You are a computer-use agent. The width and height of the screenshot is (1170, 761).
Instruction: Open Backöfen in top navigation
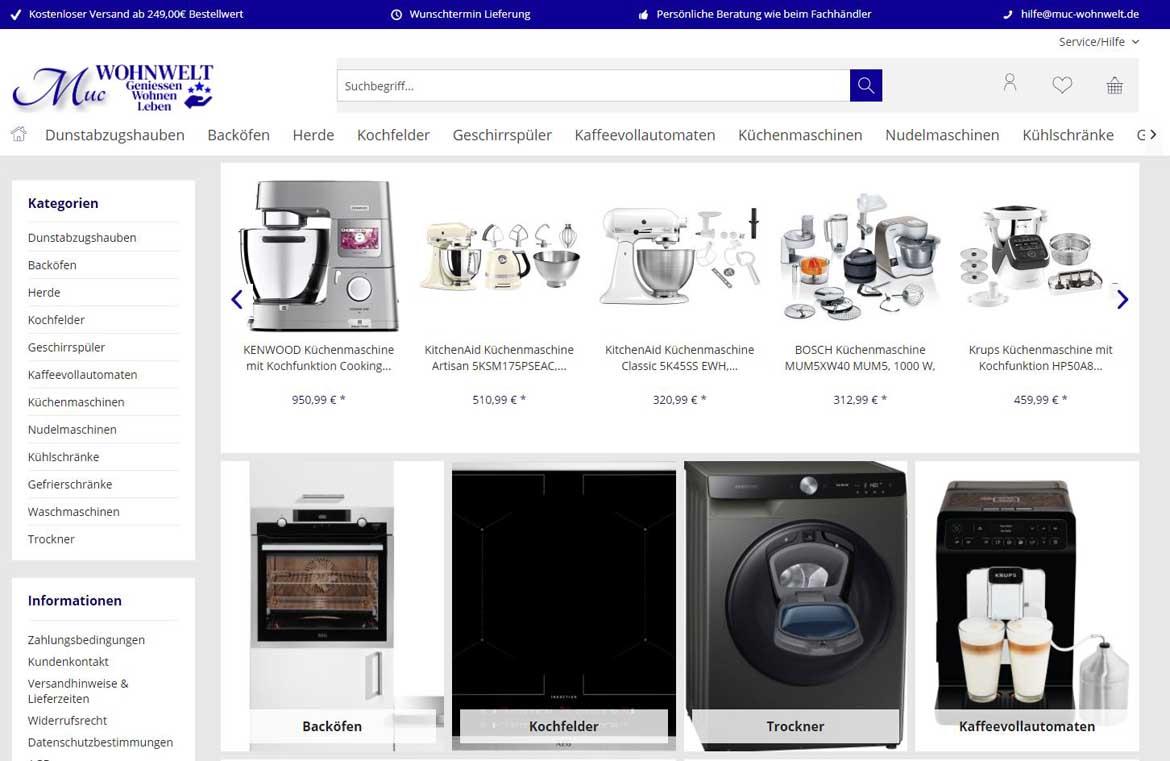point(239,135)
